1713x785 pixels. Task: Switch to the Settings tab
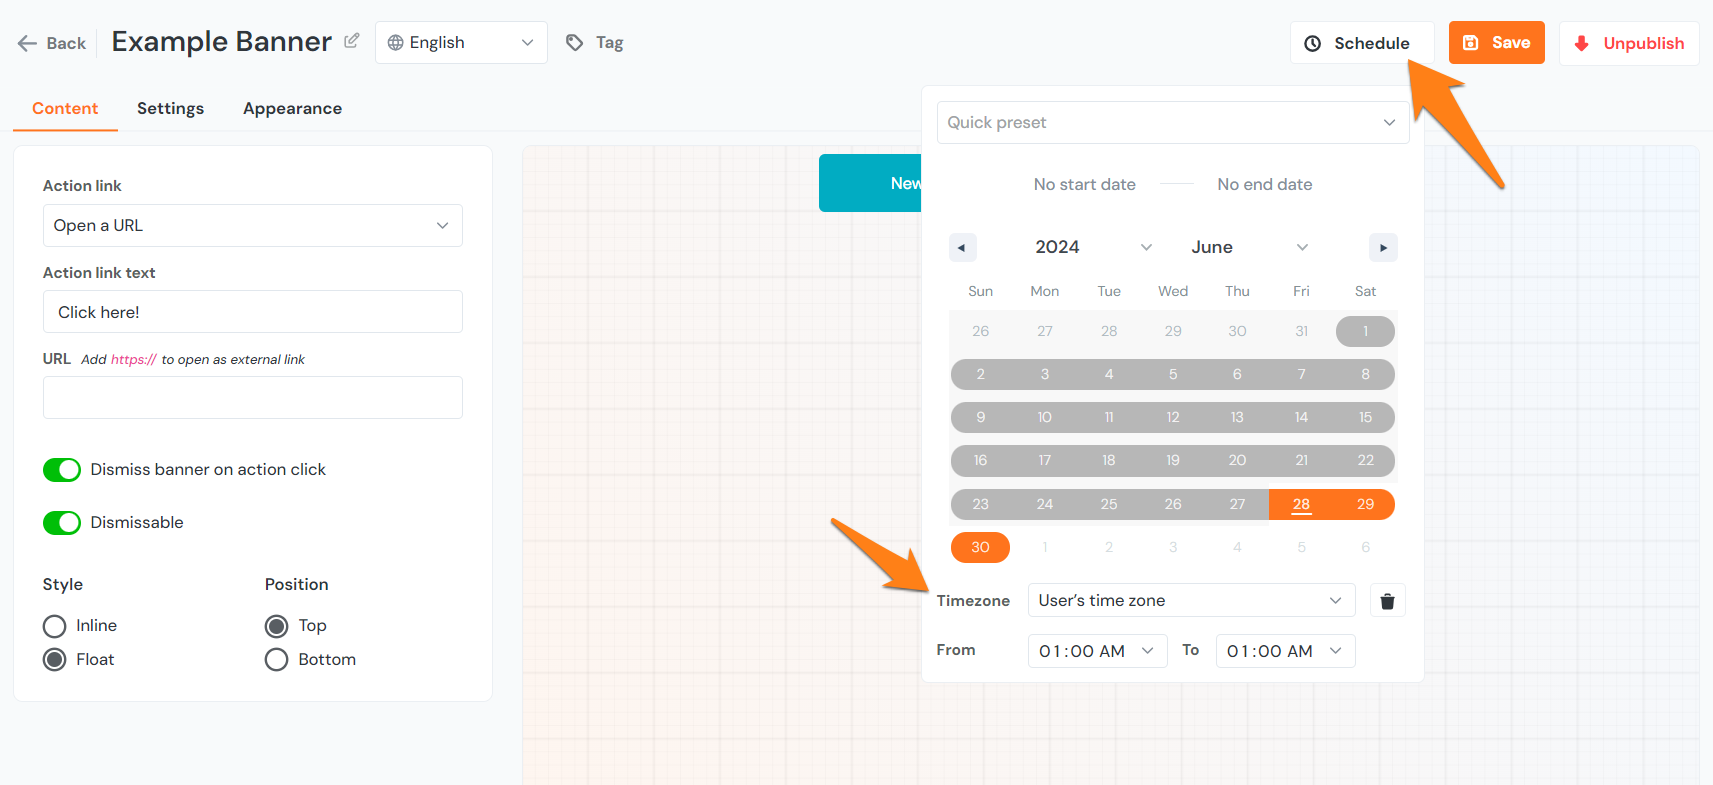(170, 109)
